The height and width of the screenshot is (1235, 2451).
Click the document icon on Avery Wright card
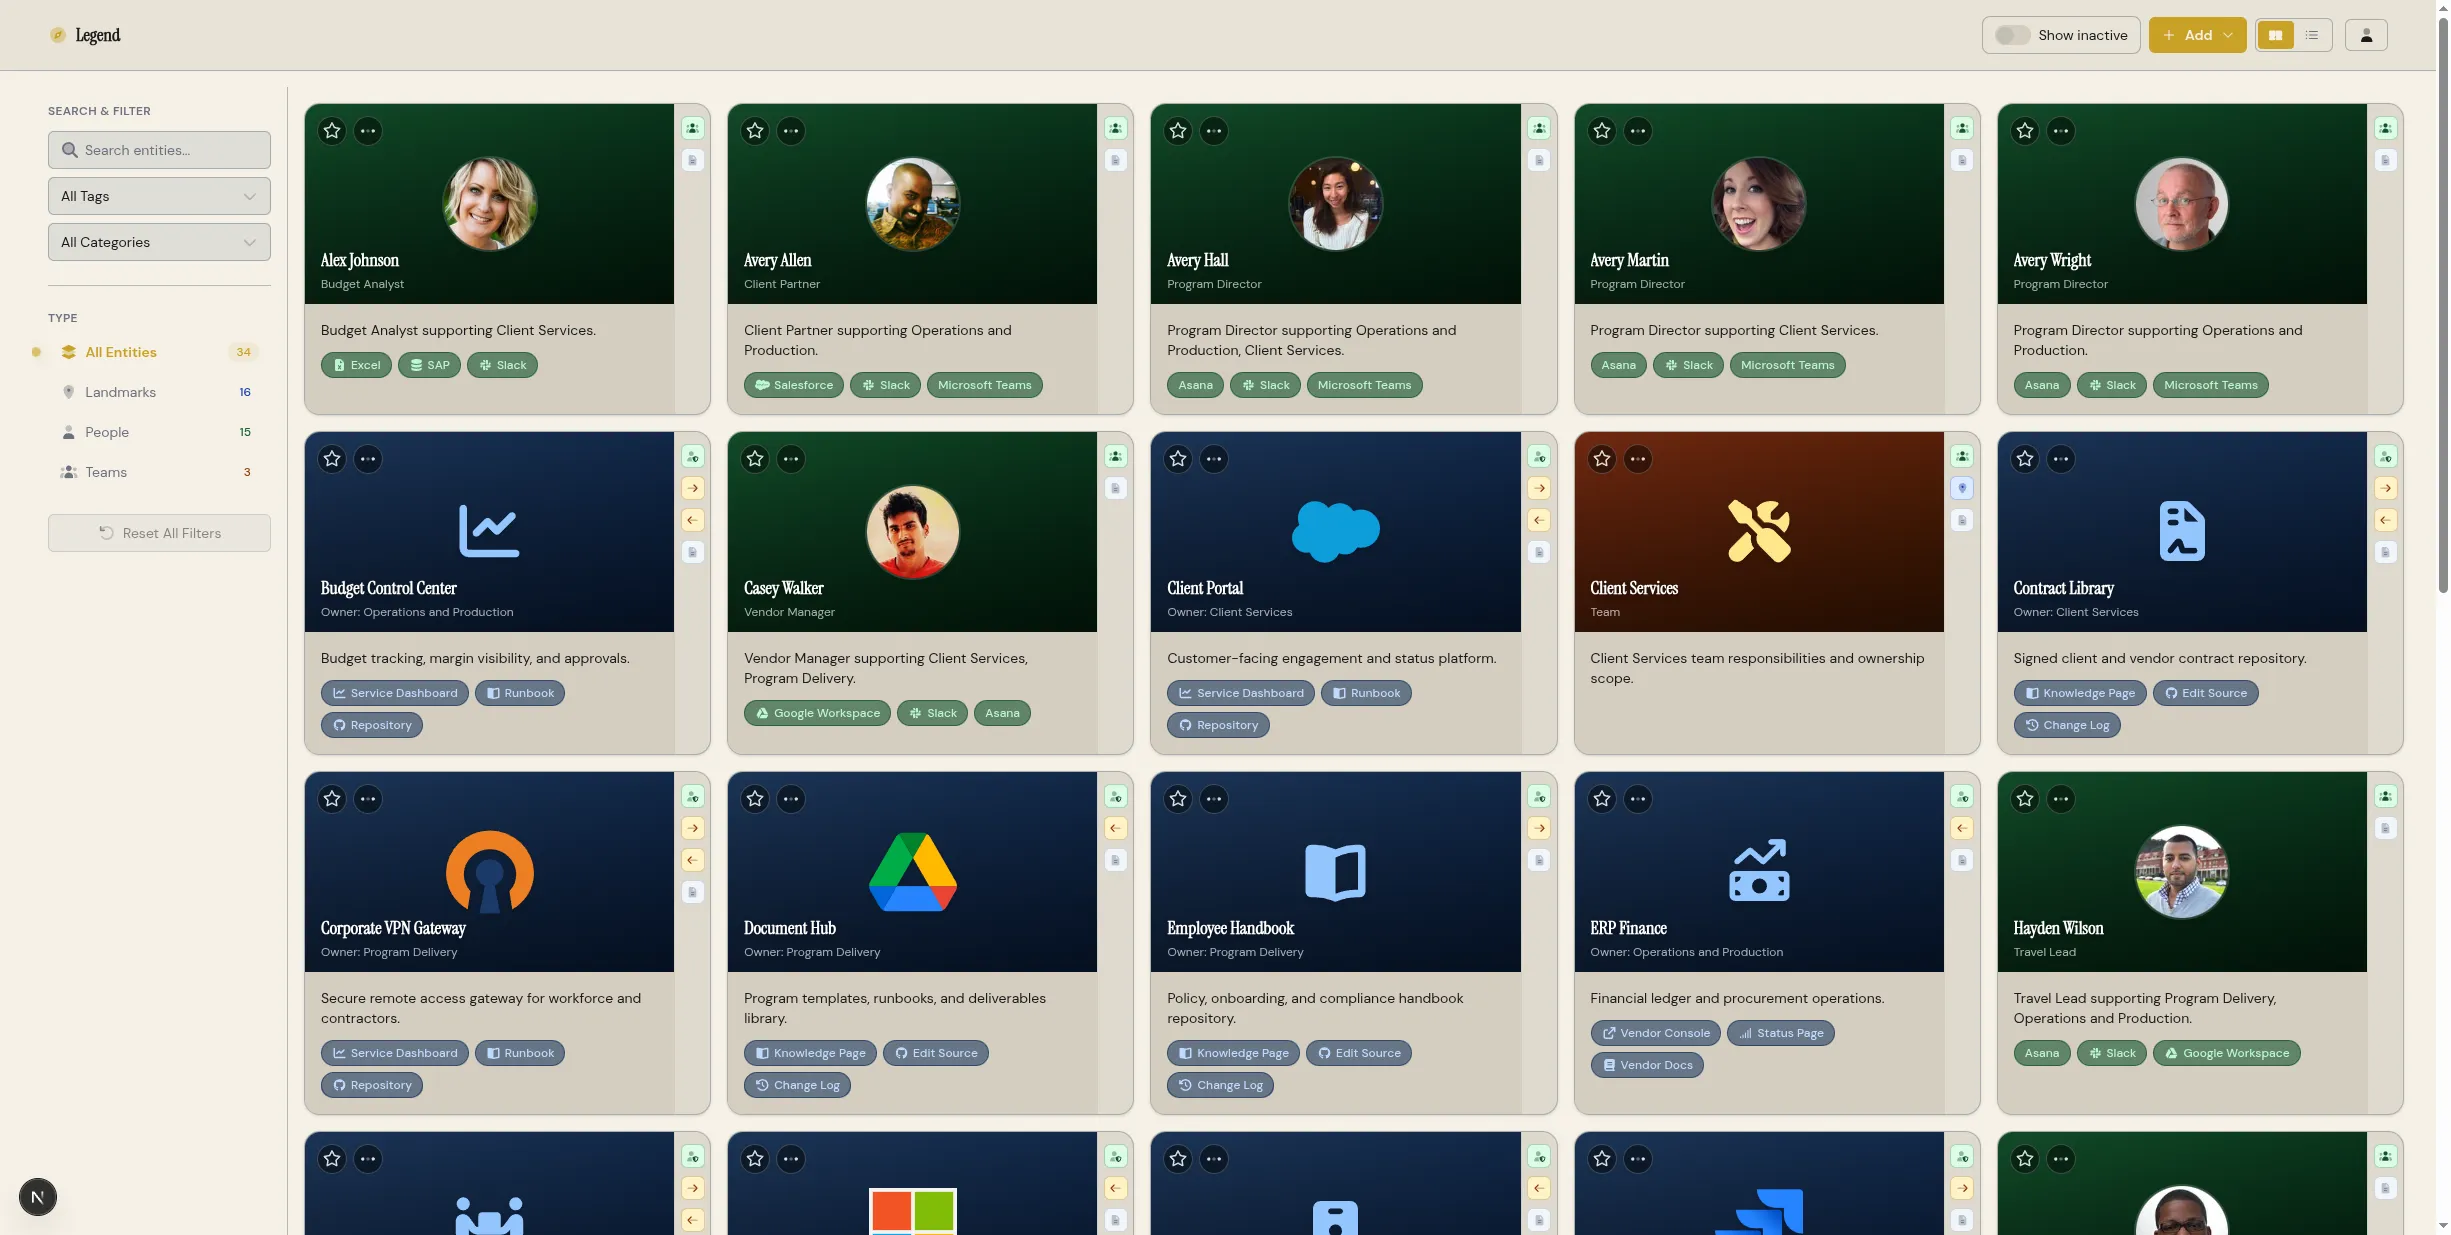[2386, 160]
